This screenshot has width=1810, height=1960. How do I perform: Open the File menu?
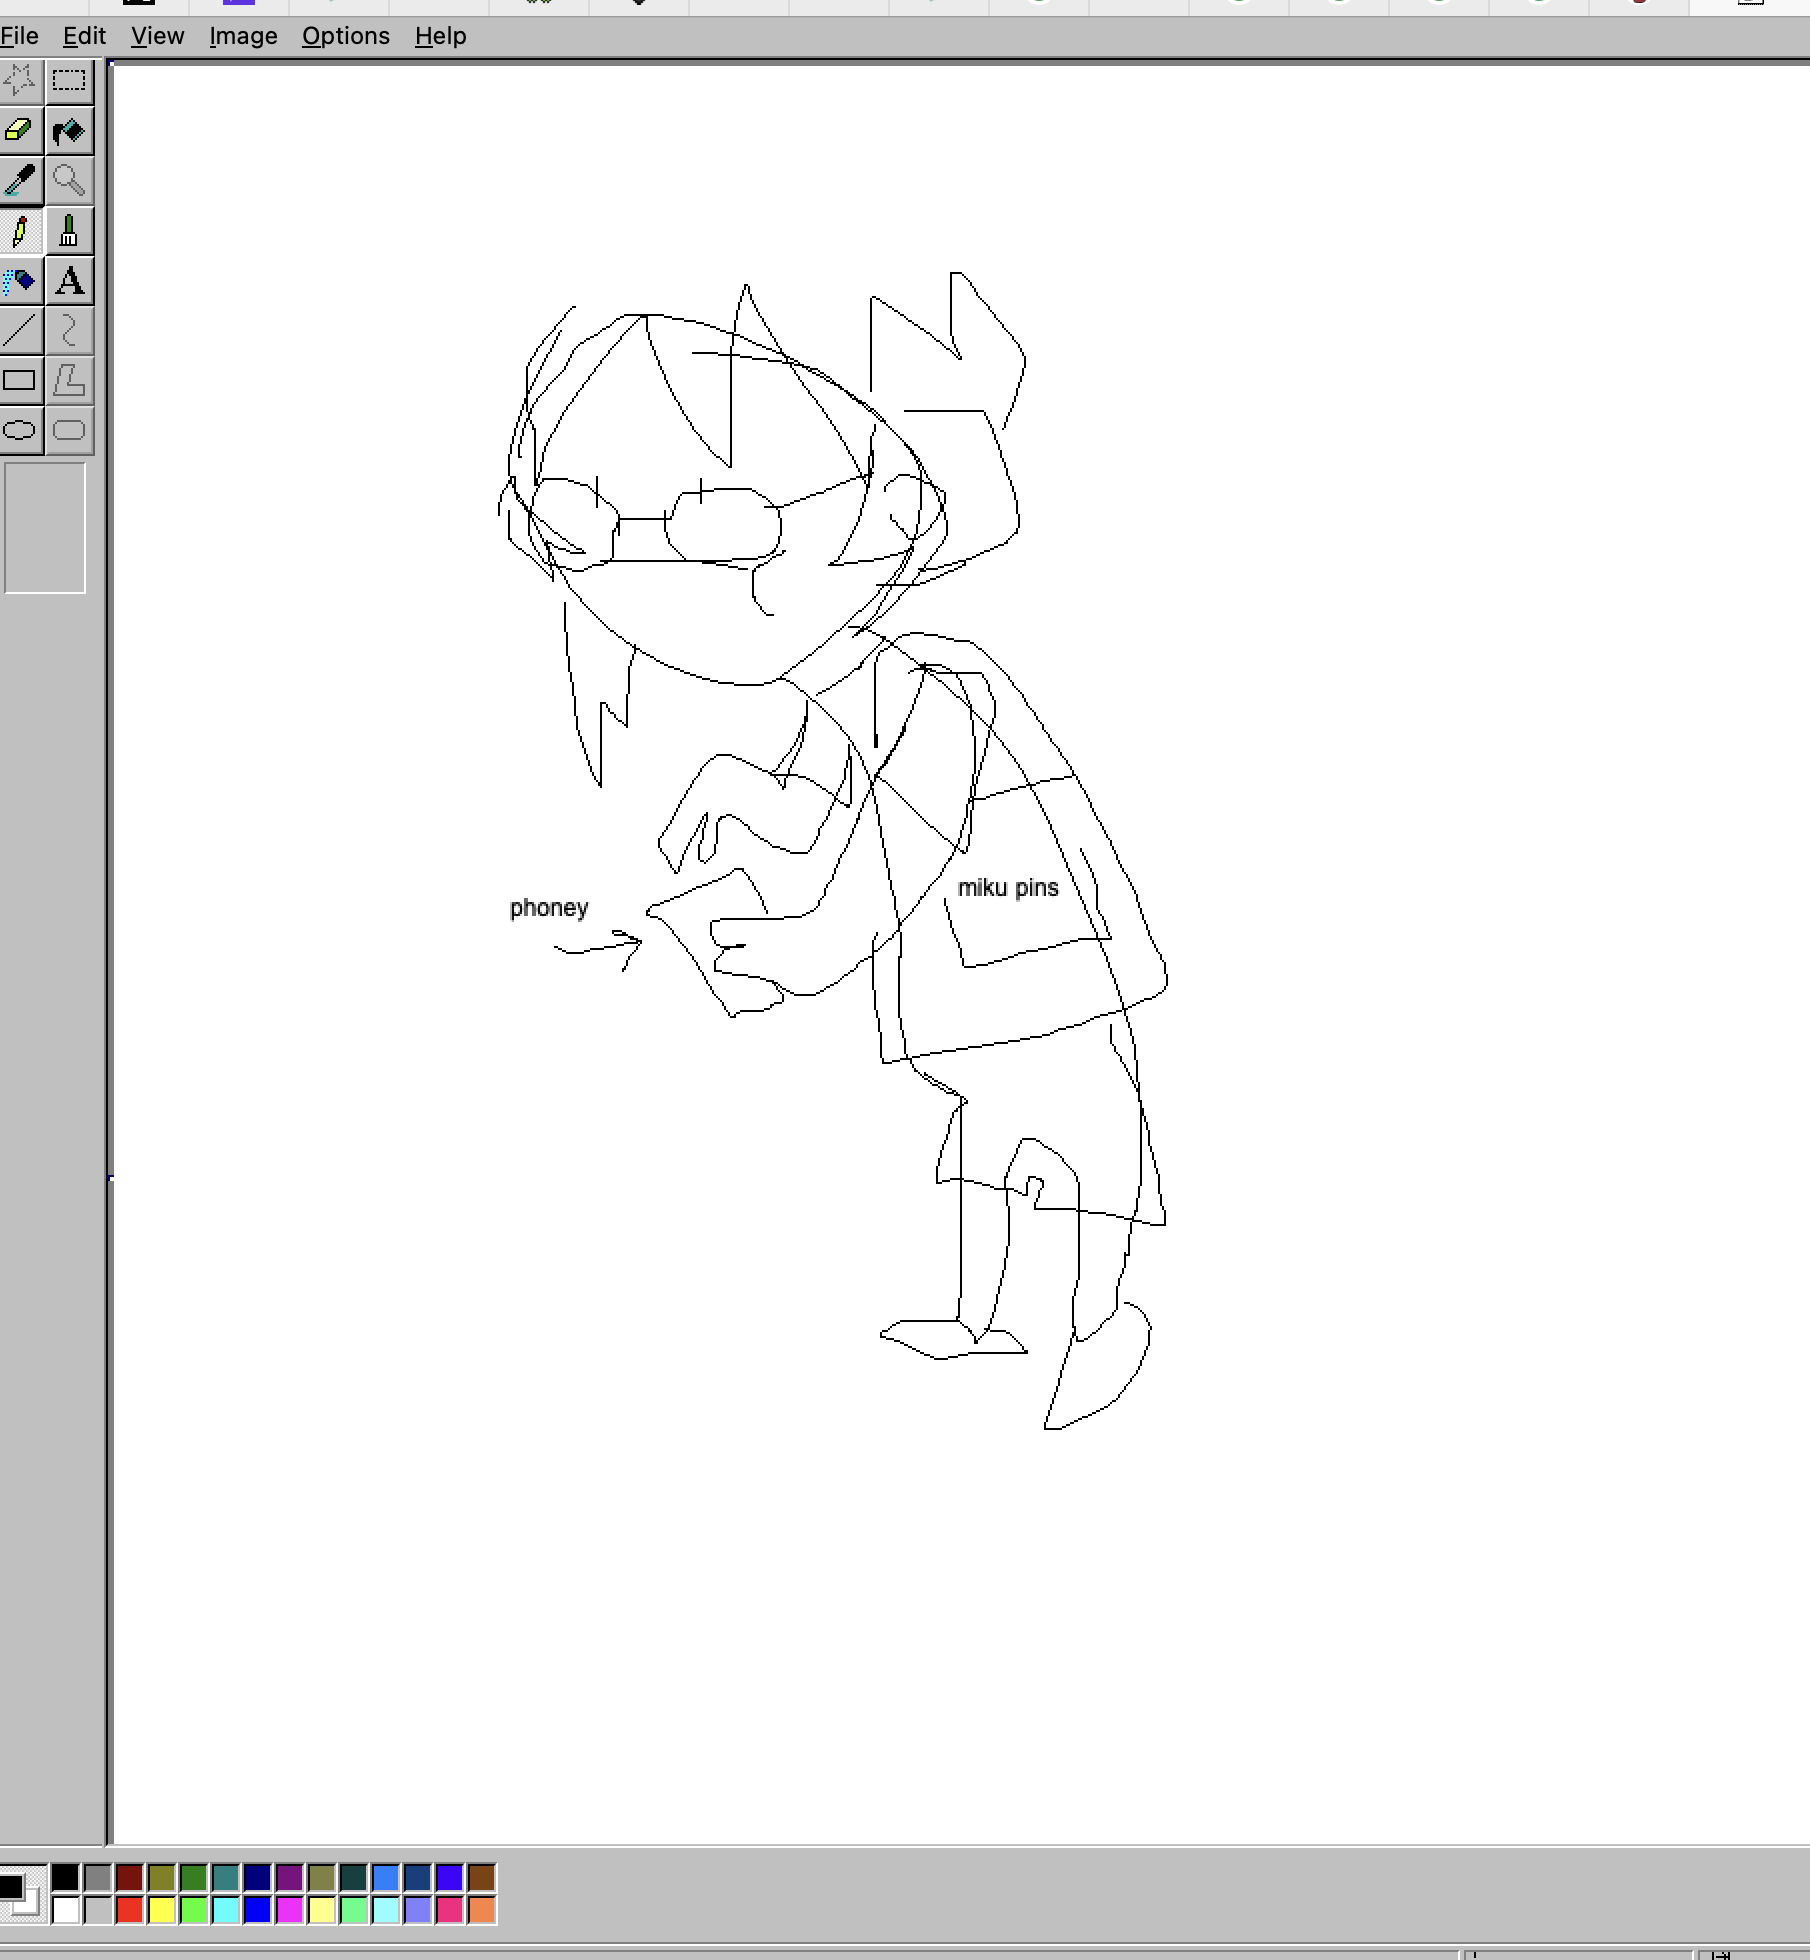tap(19, 36)
